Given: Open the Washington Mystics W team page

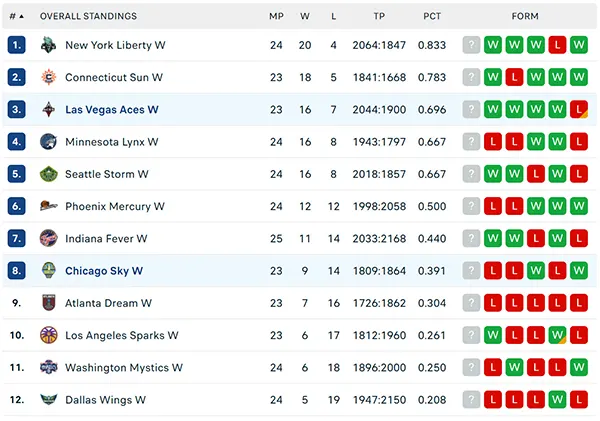Looking at the screenshot, I should click(x=124, y=367).
